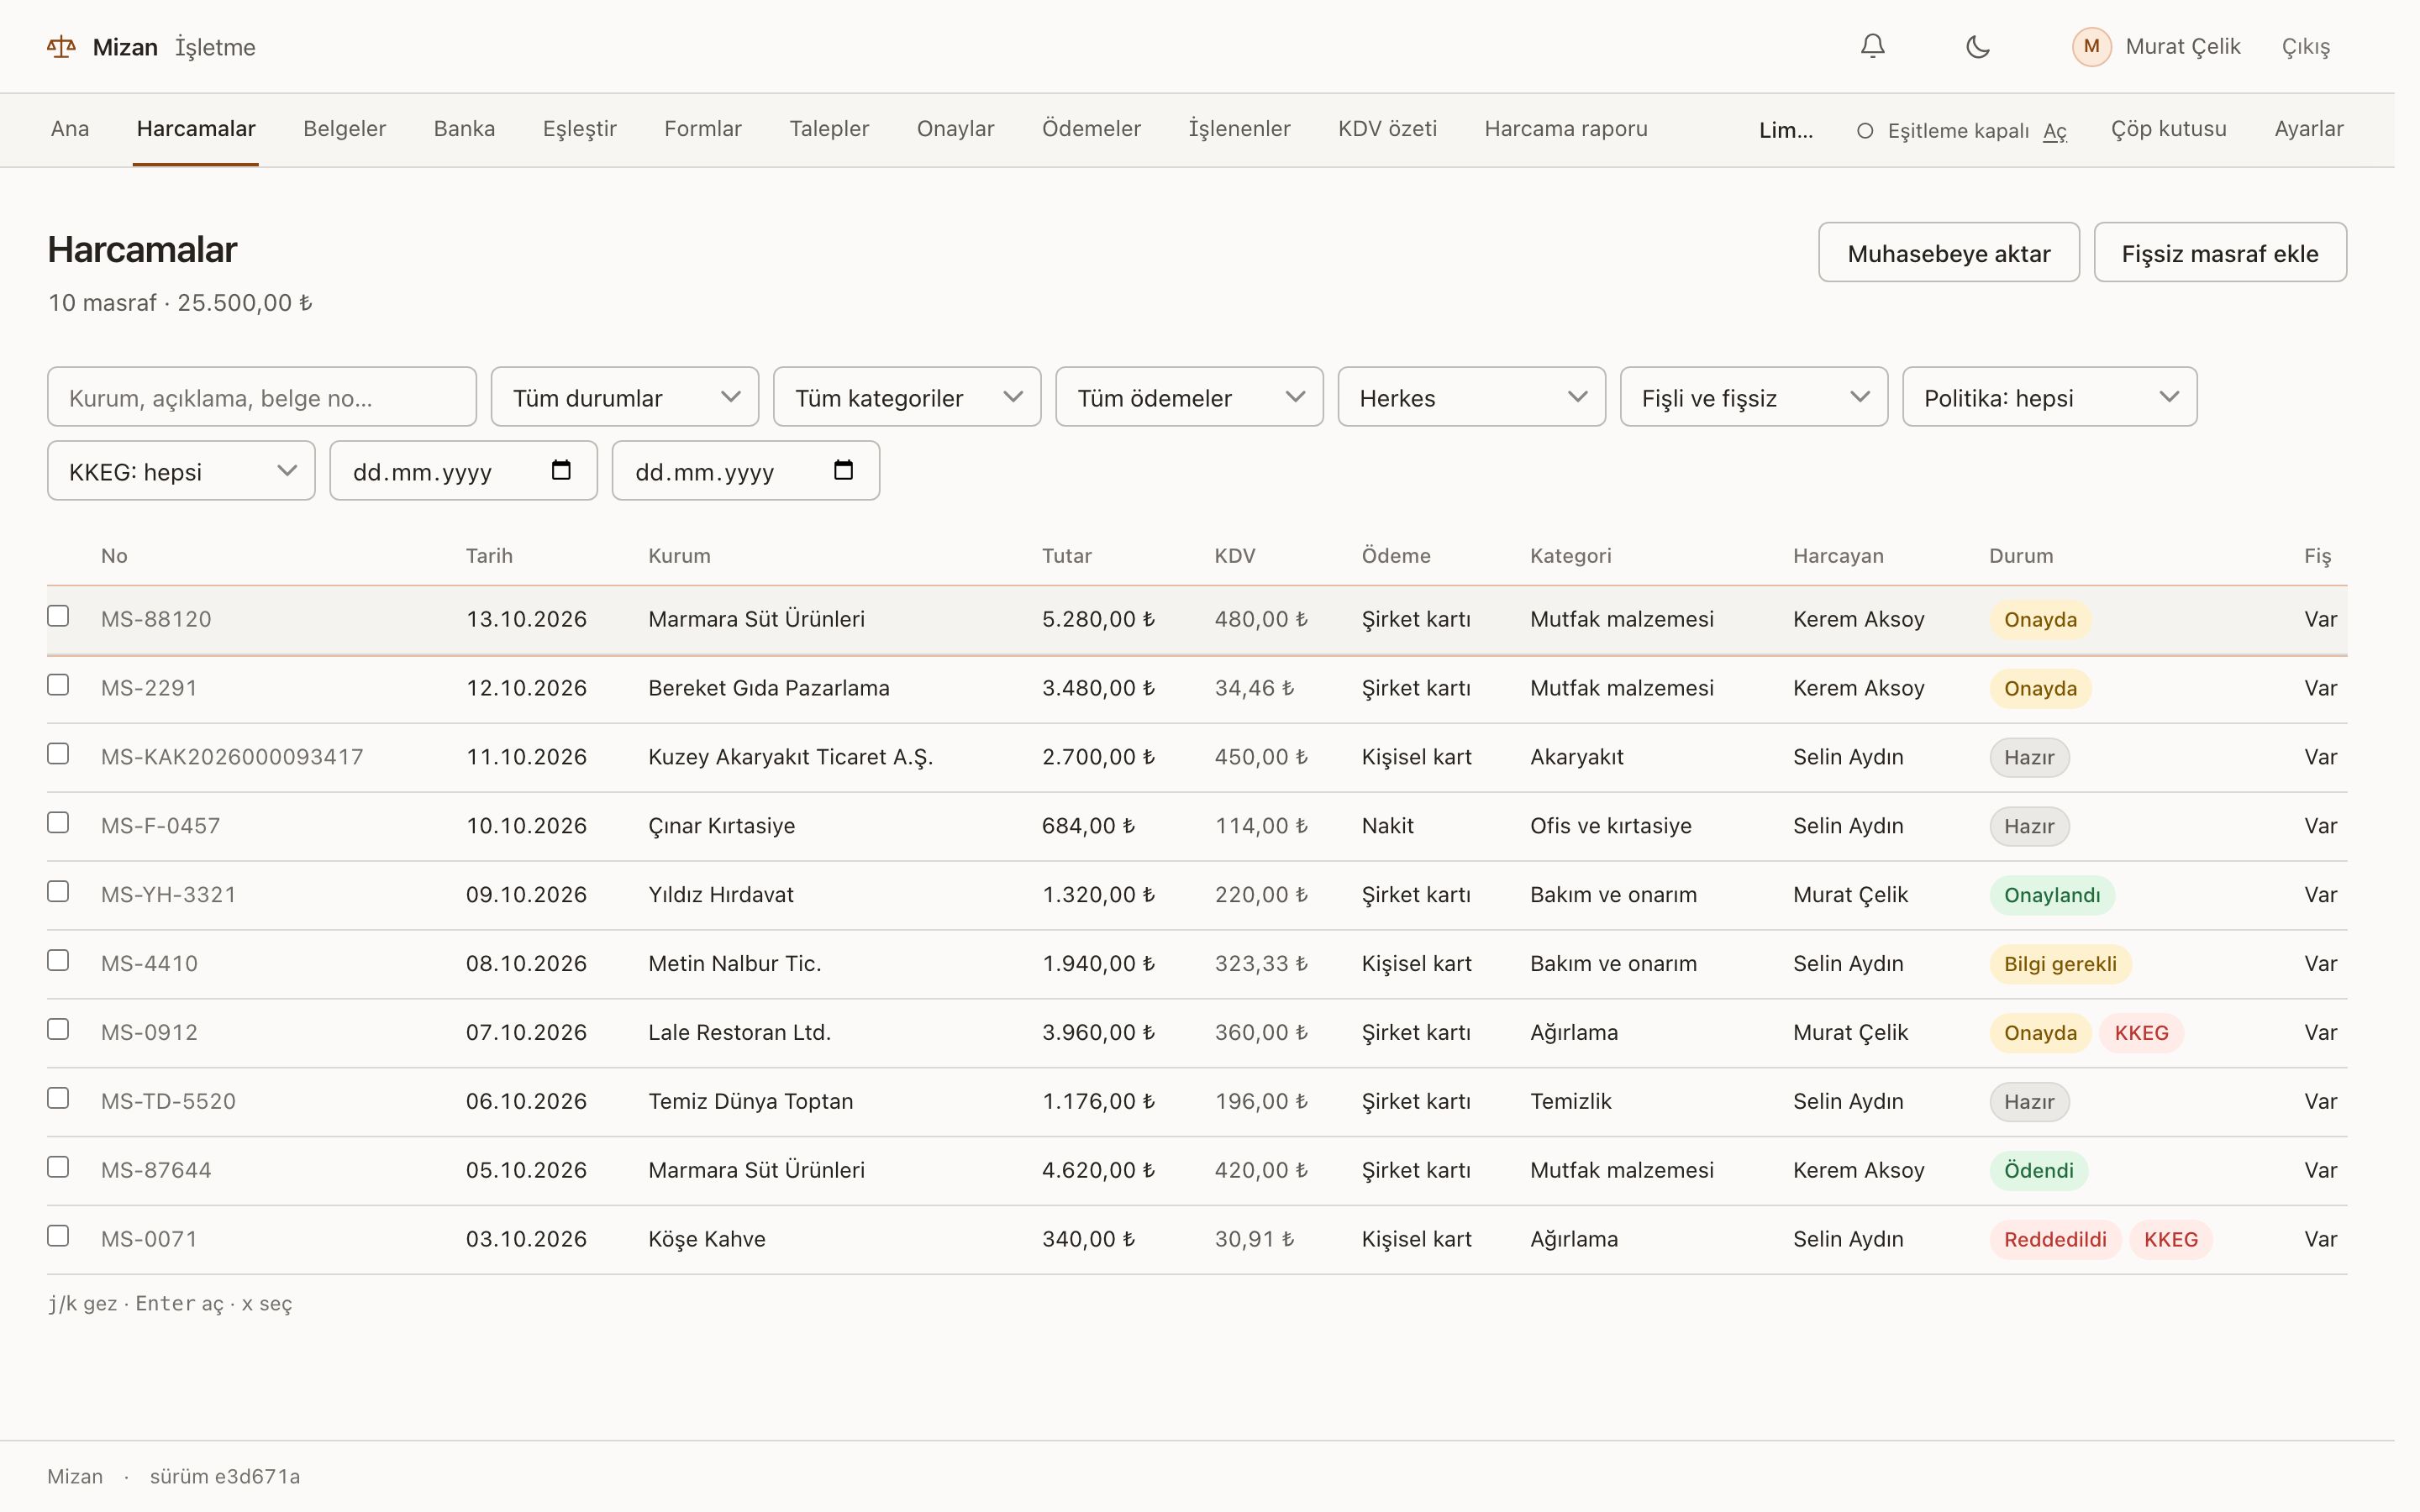Focus the Kurum, açıklama search field
Screen dimensions: 2420x1512
(262, 397)
